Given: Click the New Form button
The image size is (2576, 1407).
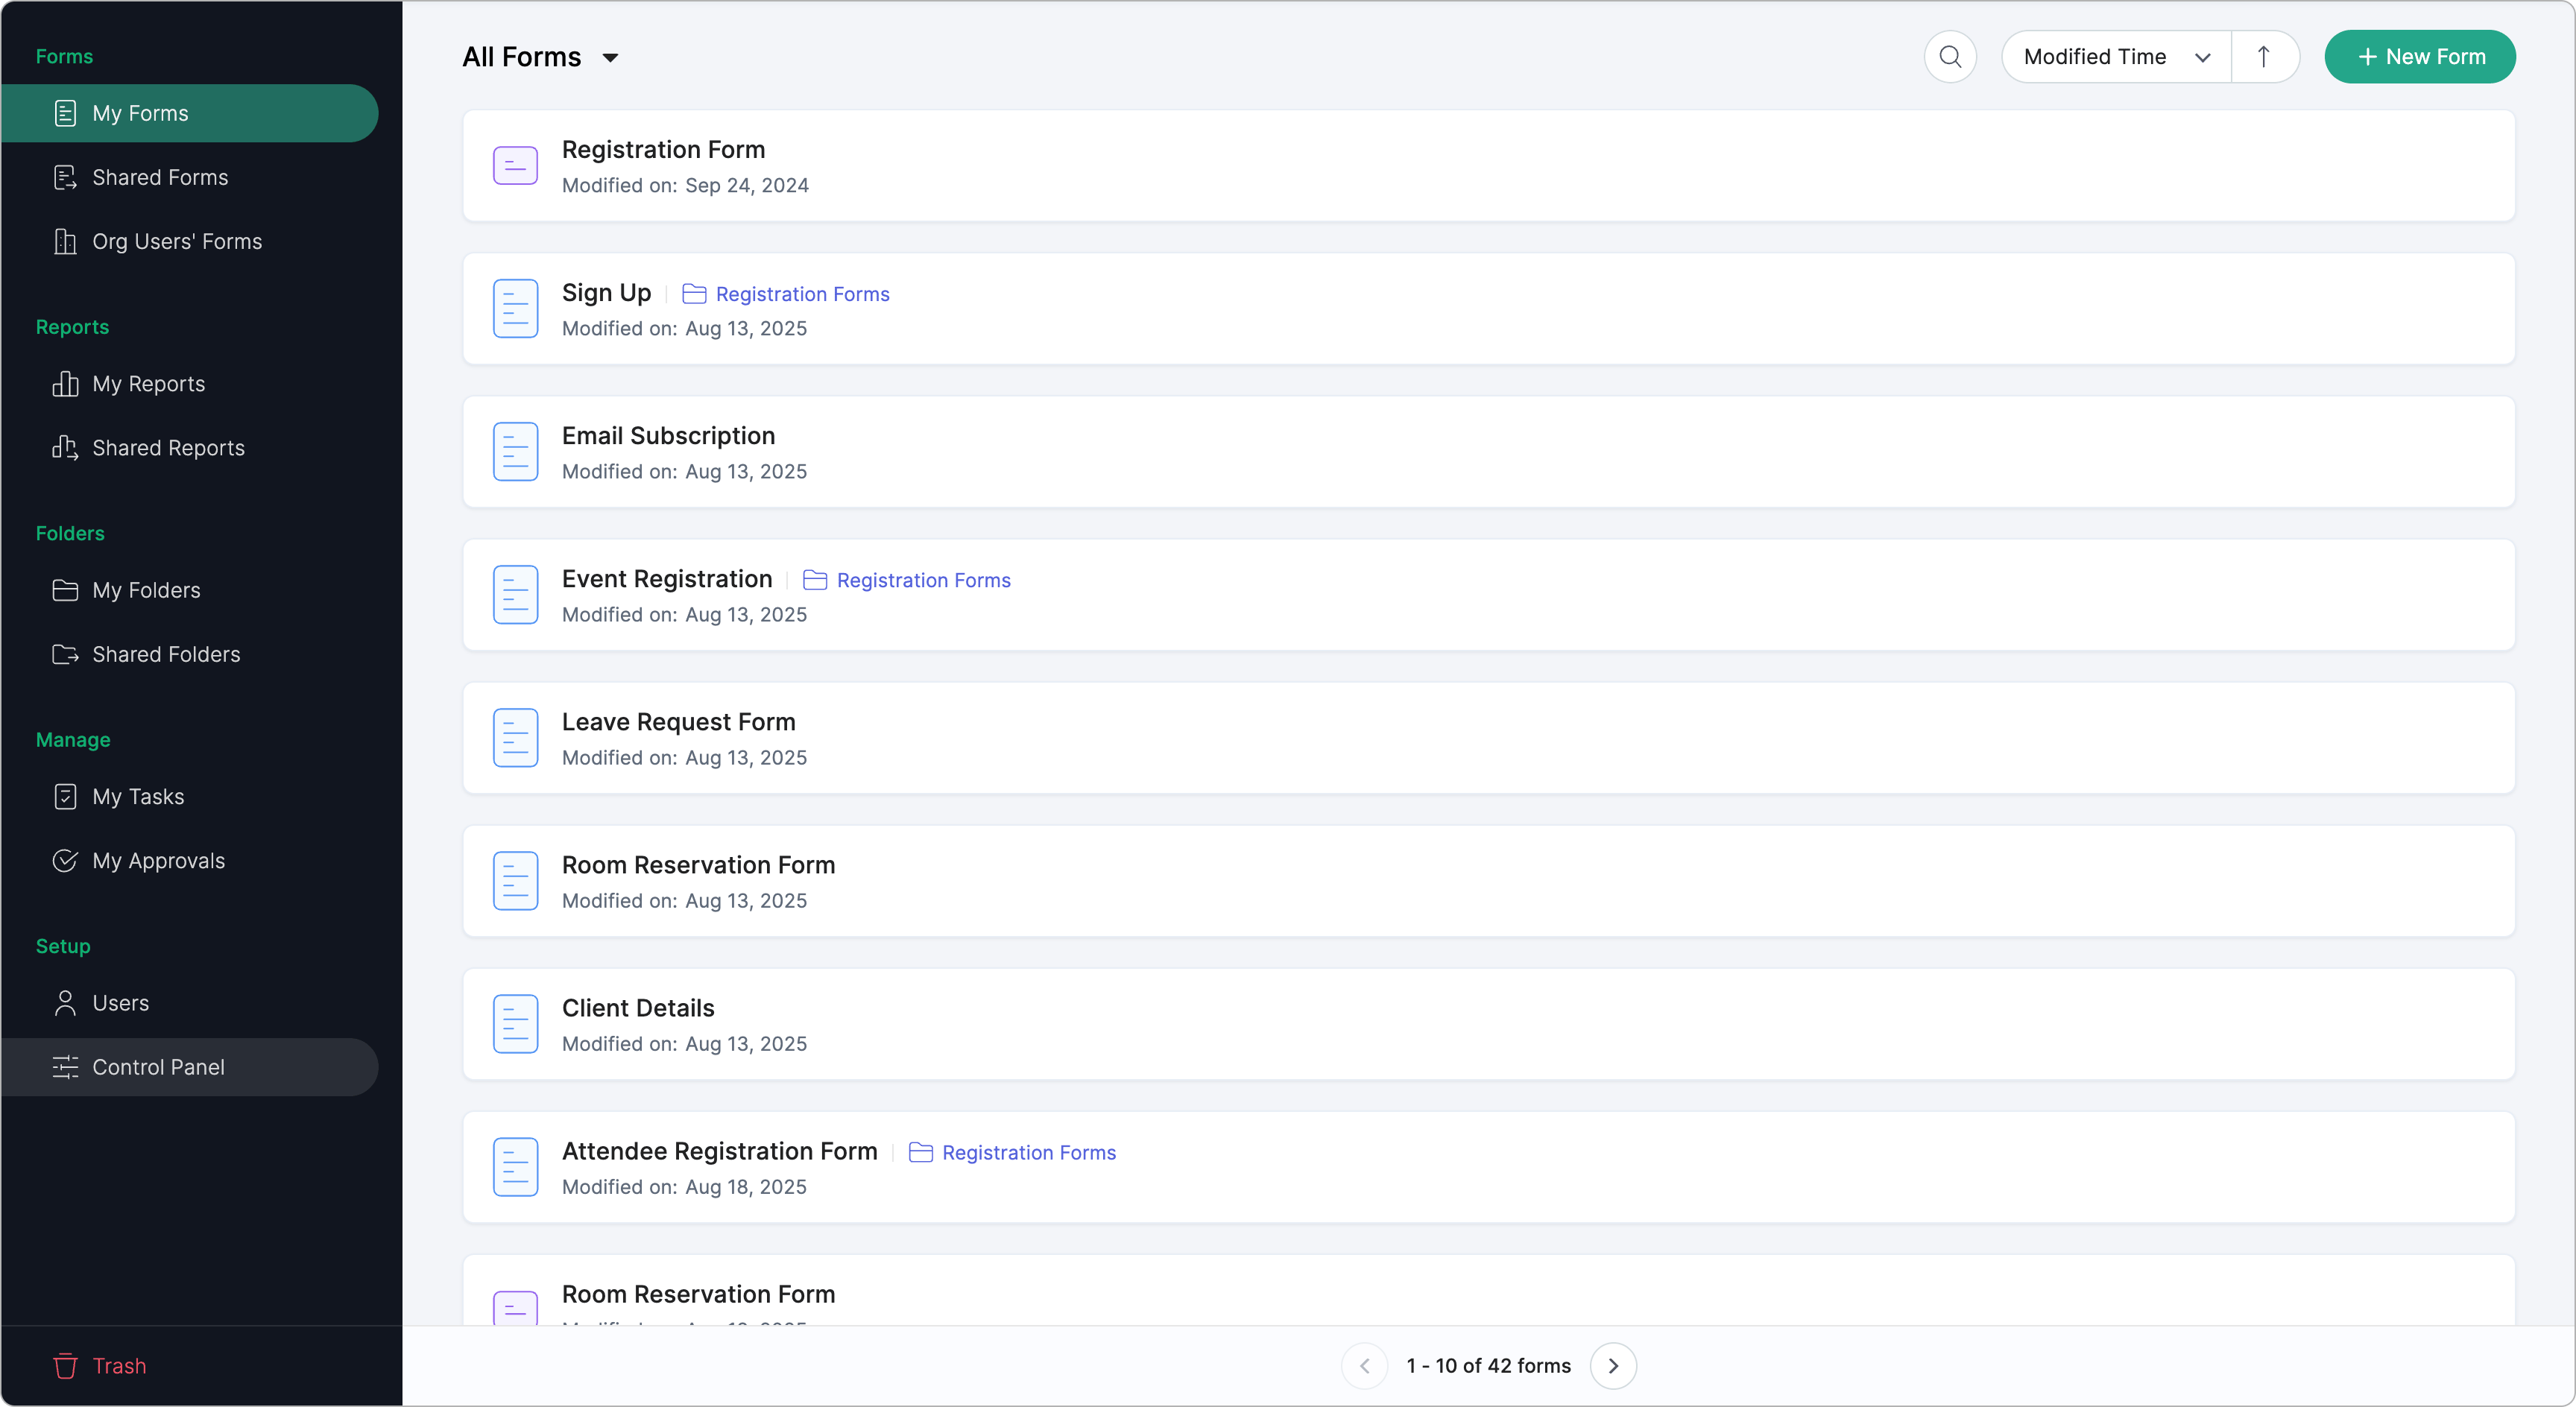Looking at the screenshot, I should 2420,57.
